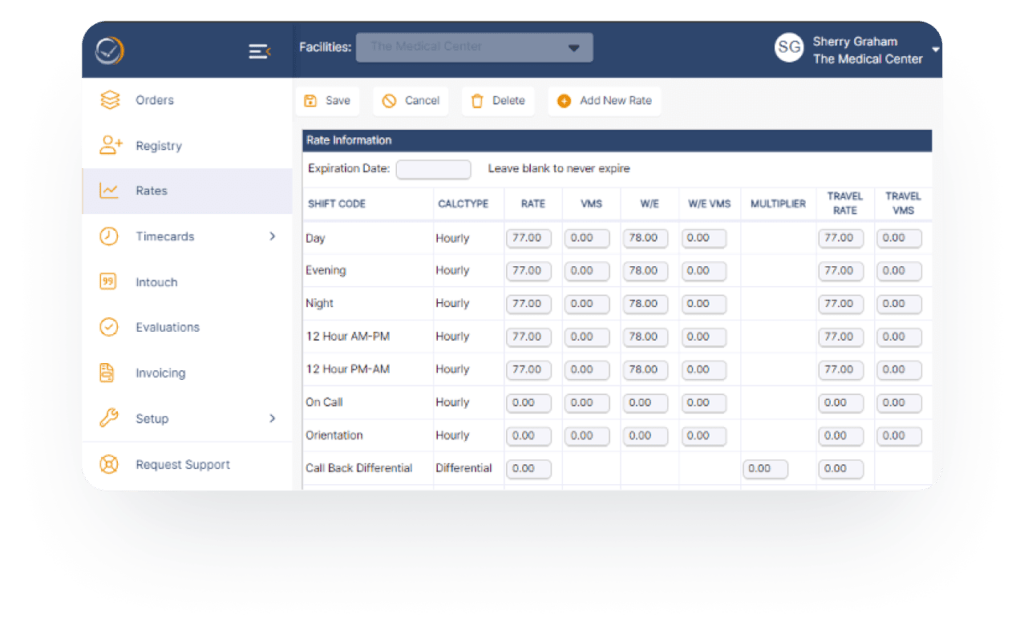Click the Invoicing document icon
1024x634 pixels.
point(108,373)
